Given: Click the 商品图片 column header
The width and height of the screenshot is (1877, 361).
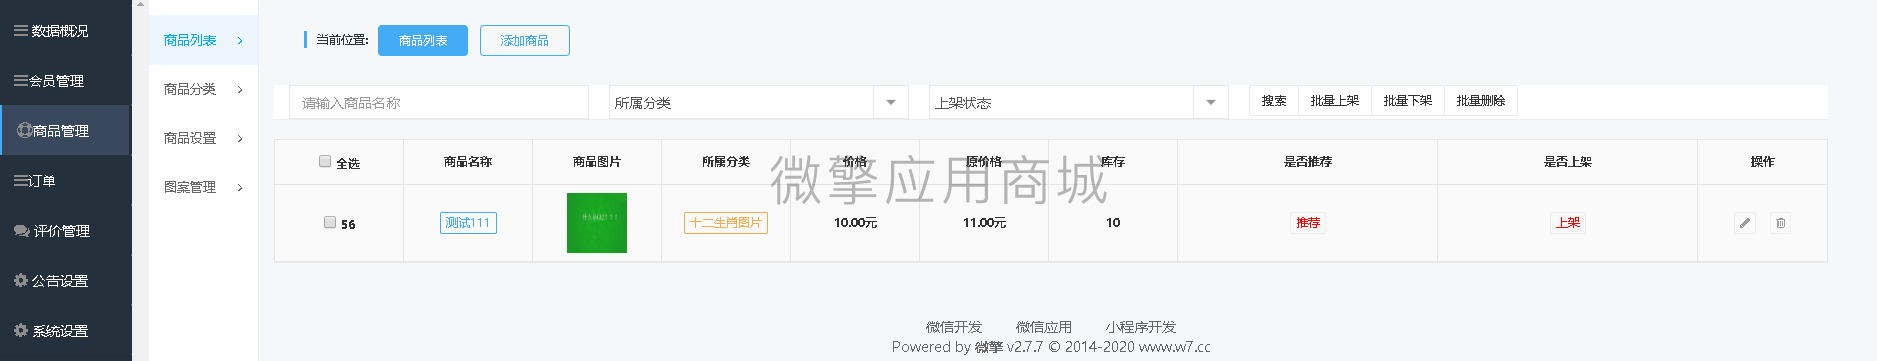Looking at the screenshot, I should pos(597,162).
